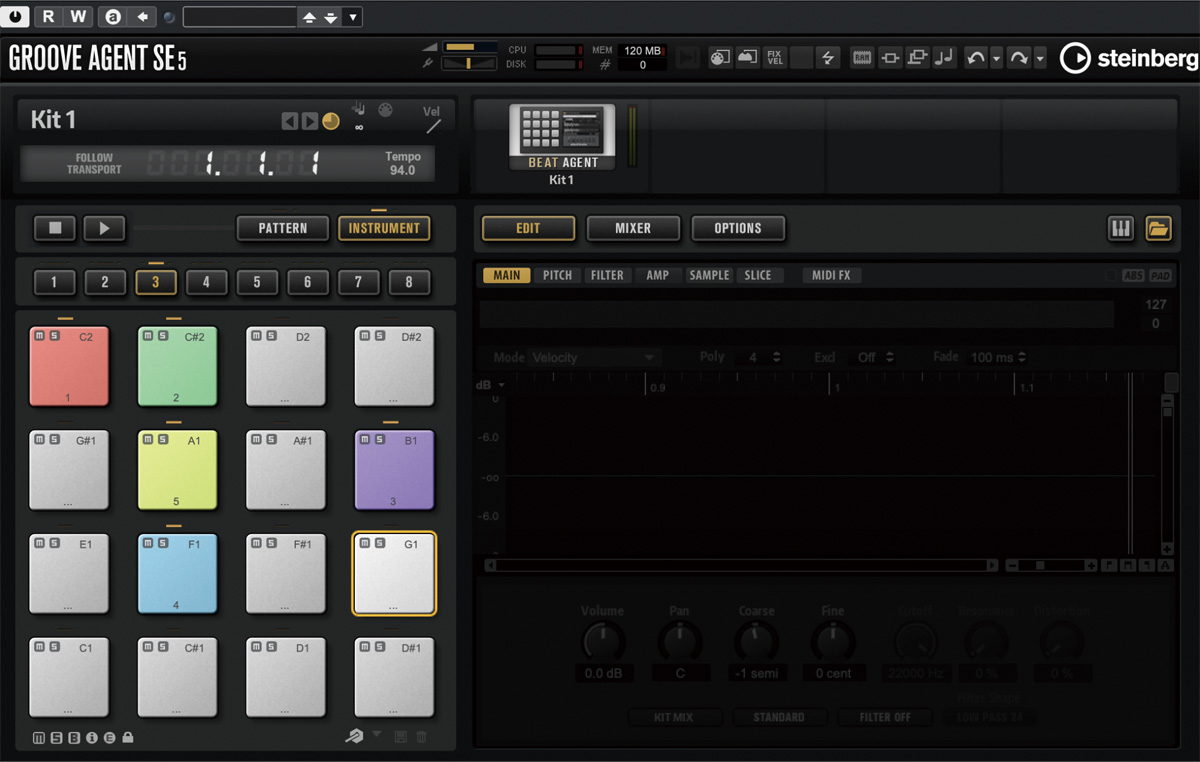Select pad group 1
Screen dimensions: 1200x762
[54, 283]
